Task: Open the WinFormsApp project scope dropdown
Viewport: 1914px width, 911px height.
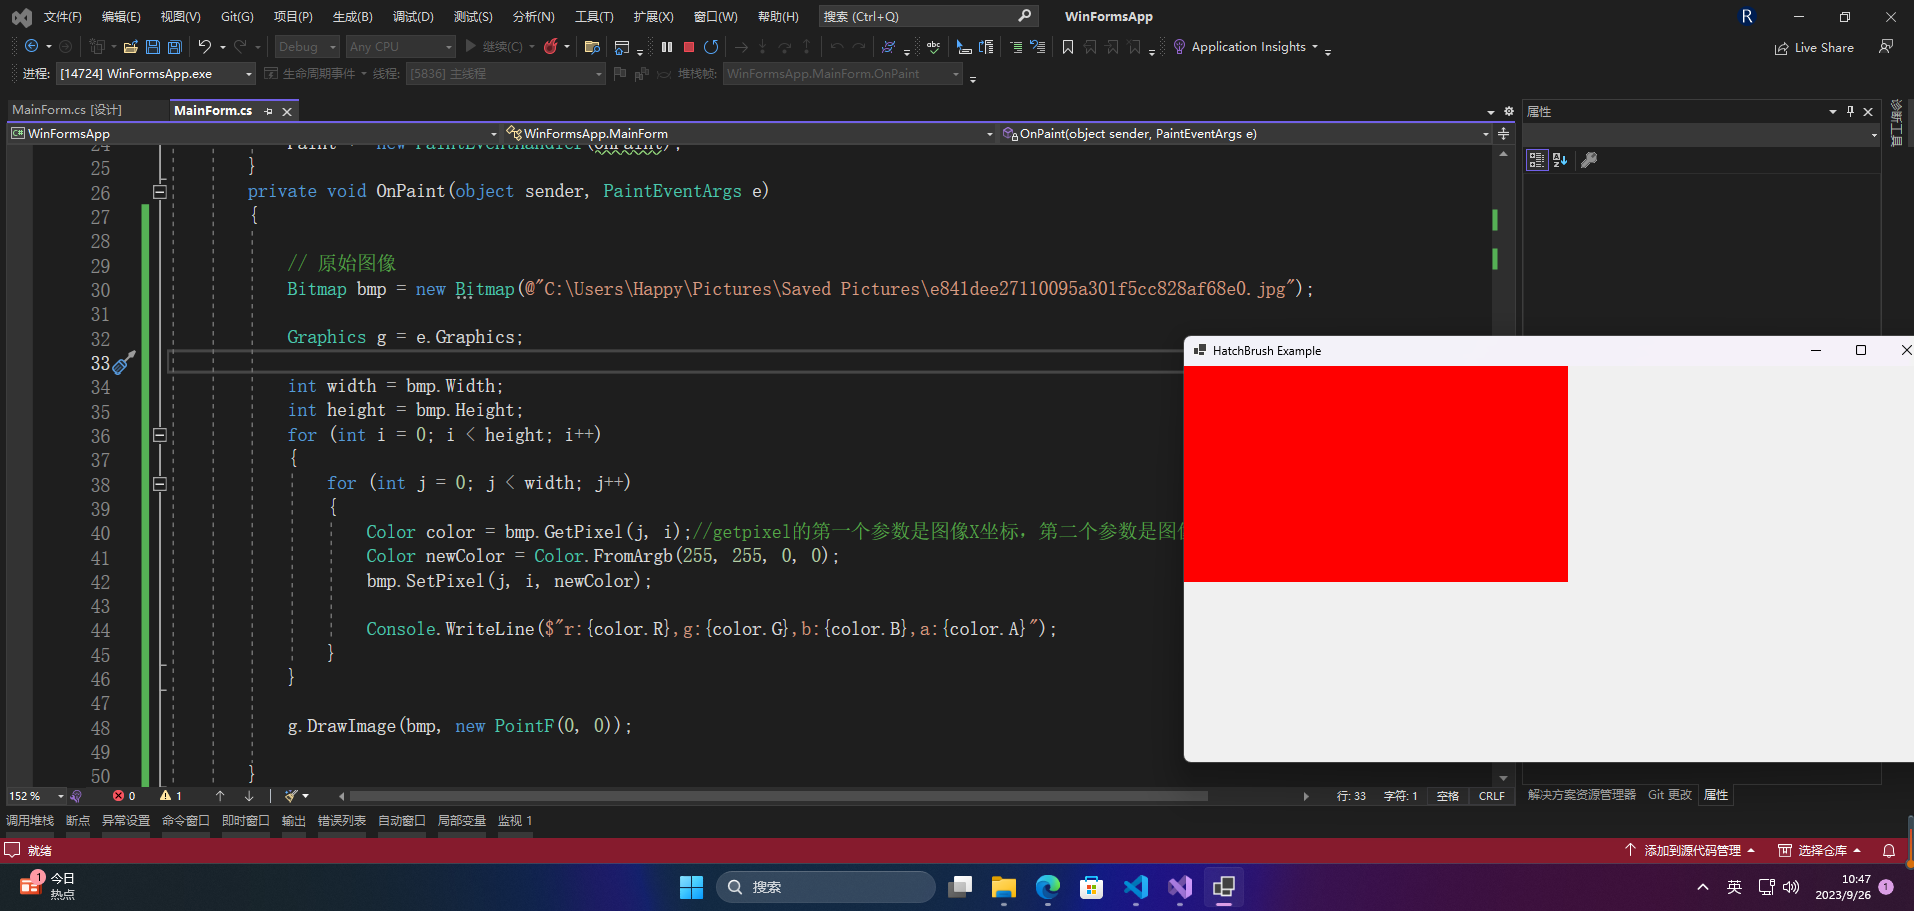Action: tap(254, 133)
